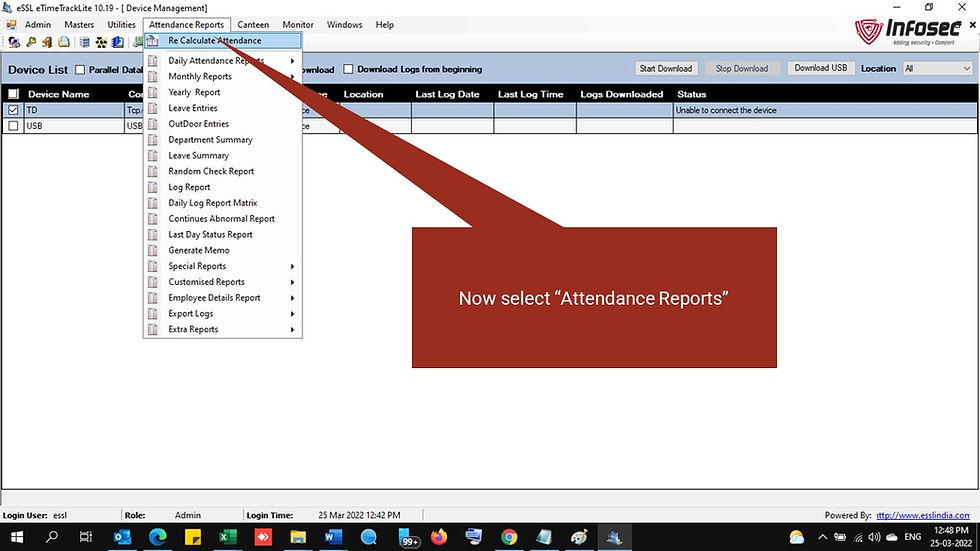Click the exit door toolbar icon
The width and height of the screenshot is (980, 551).
tap(47, 42)
